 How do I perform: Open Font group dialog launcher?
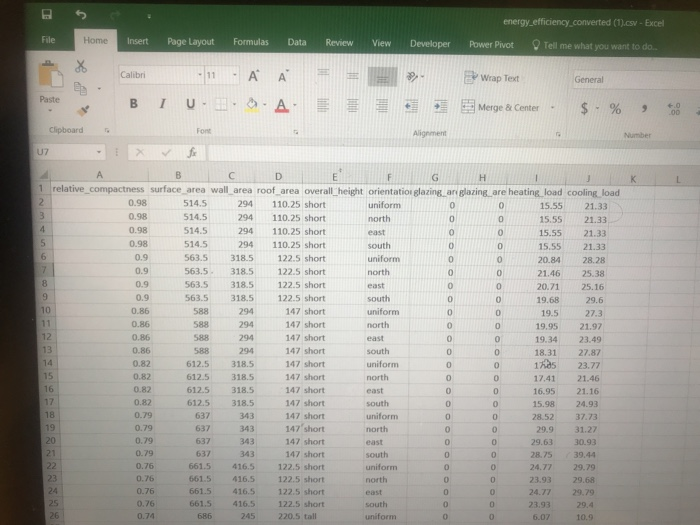(296, 132)
